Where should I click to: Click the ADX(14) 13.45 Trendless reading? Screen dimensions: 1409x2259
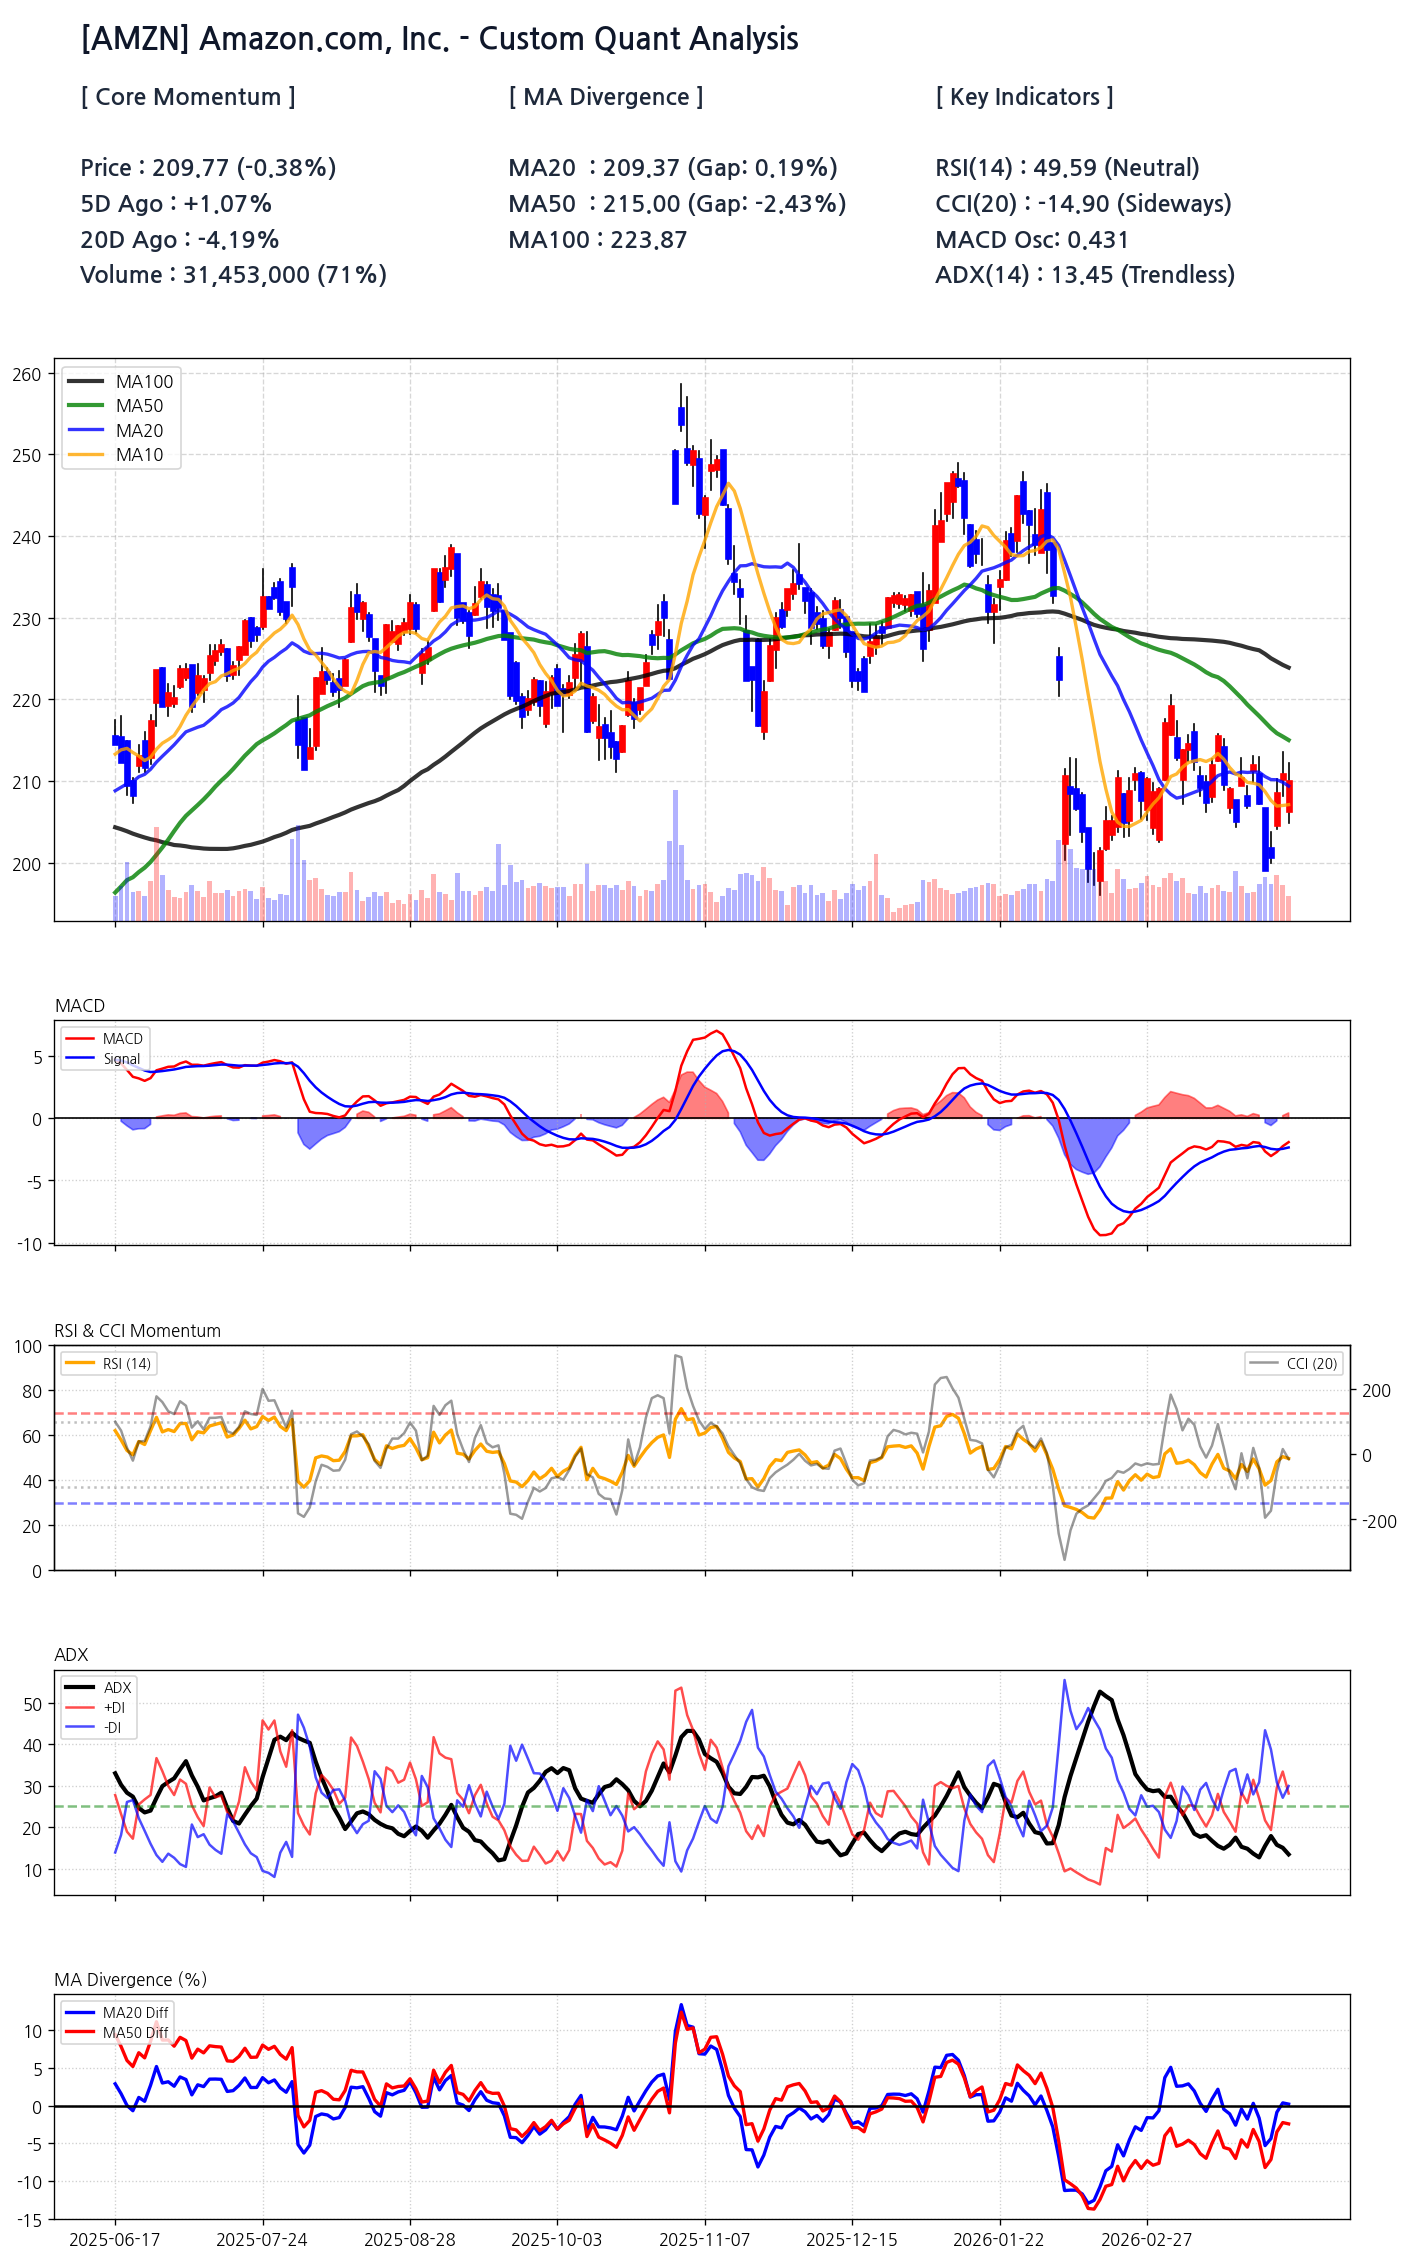point(1085,275)
